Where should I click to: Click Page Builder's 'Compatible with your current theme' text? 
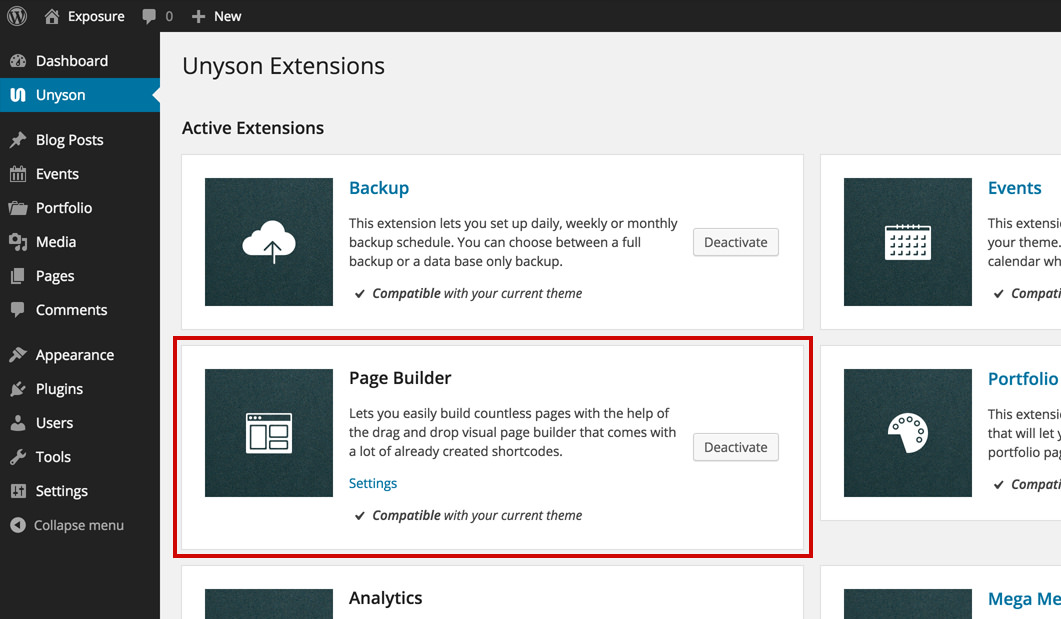click(477, 515)
